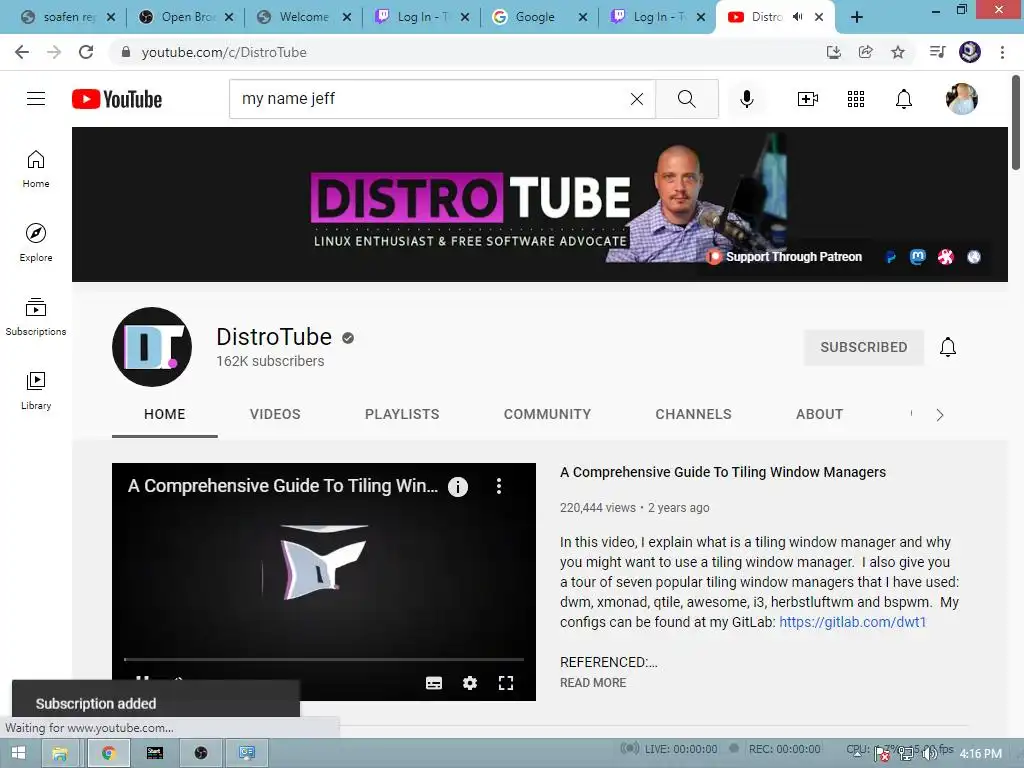Image resolution: width=1024 pixels, height=768 pixels.
Task: Go to Home in the sidebar
Action: click(x=36, y=169)
